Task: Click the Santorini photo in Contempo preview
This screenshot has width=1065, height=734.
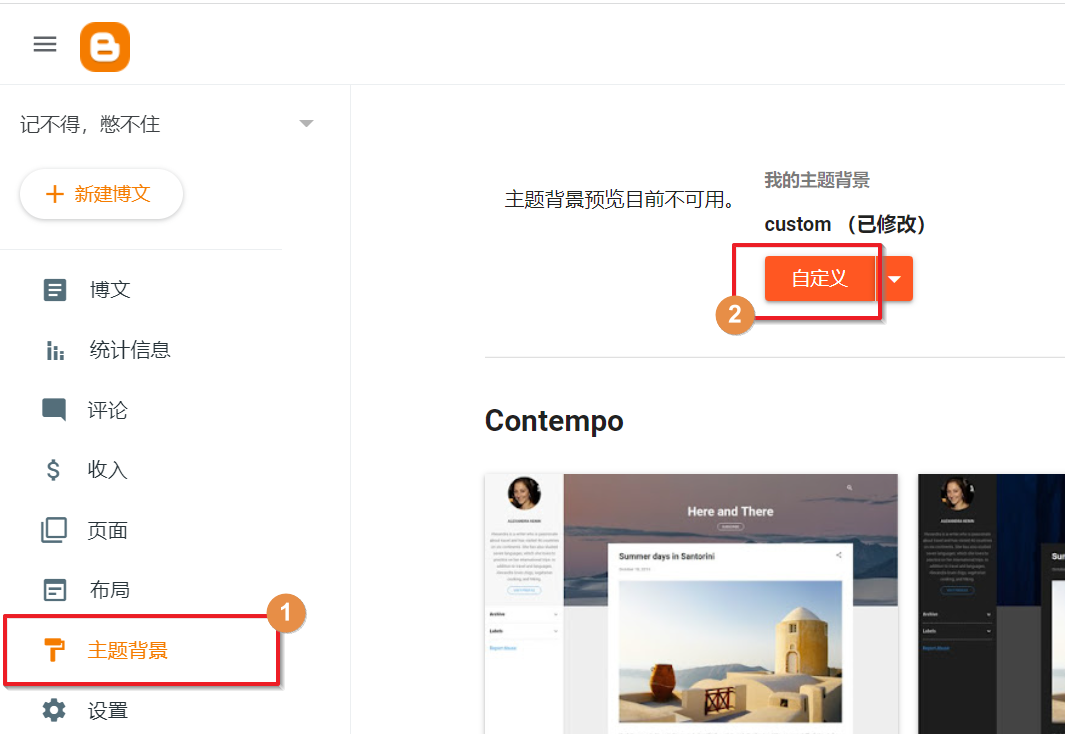Action: coord(729,650)
